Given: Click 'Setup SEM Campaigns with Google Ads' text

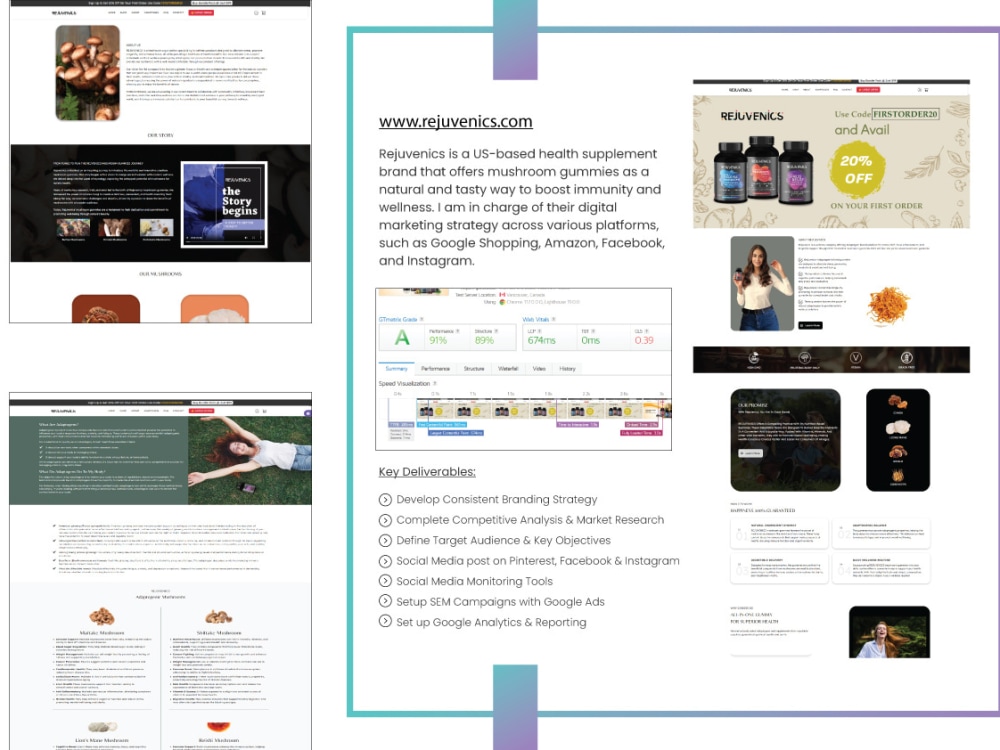Looking at the screenshot, I should click(x=501, y=601).
